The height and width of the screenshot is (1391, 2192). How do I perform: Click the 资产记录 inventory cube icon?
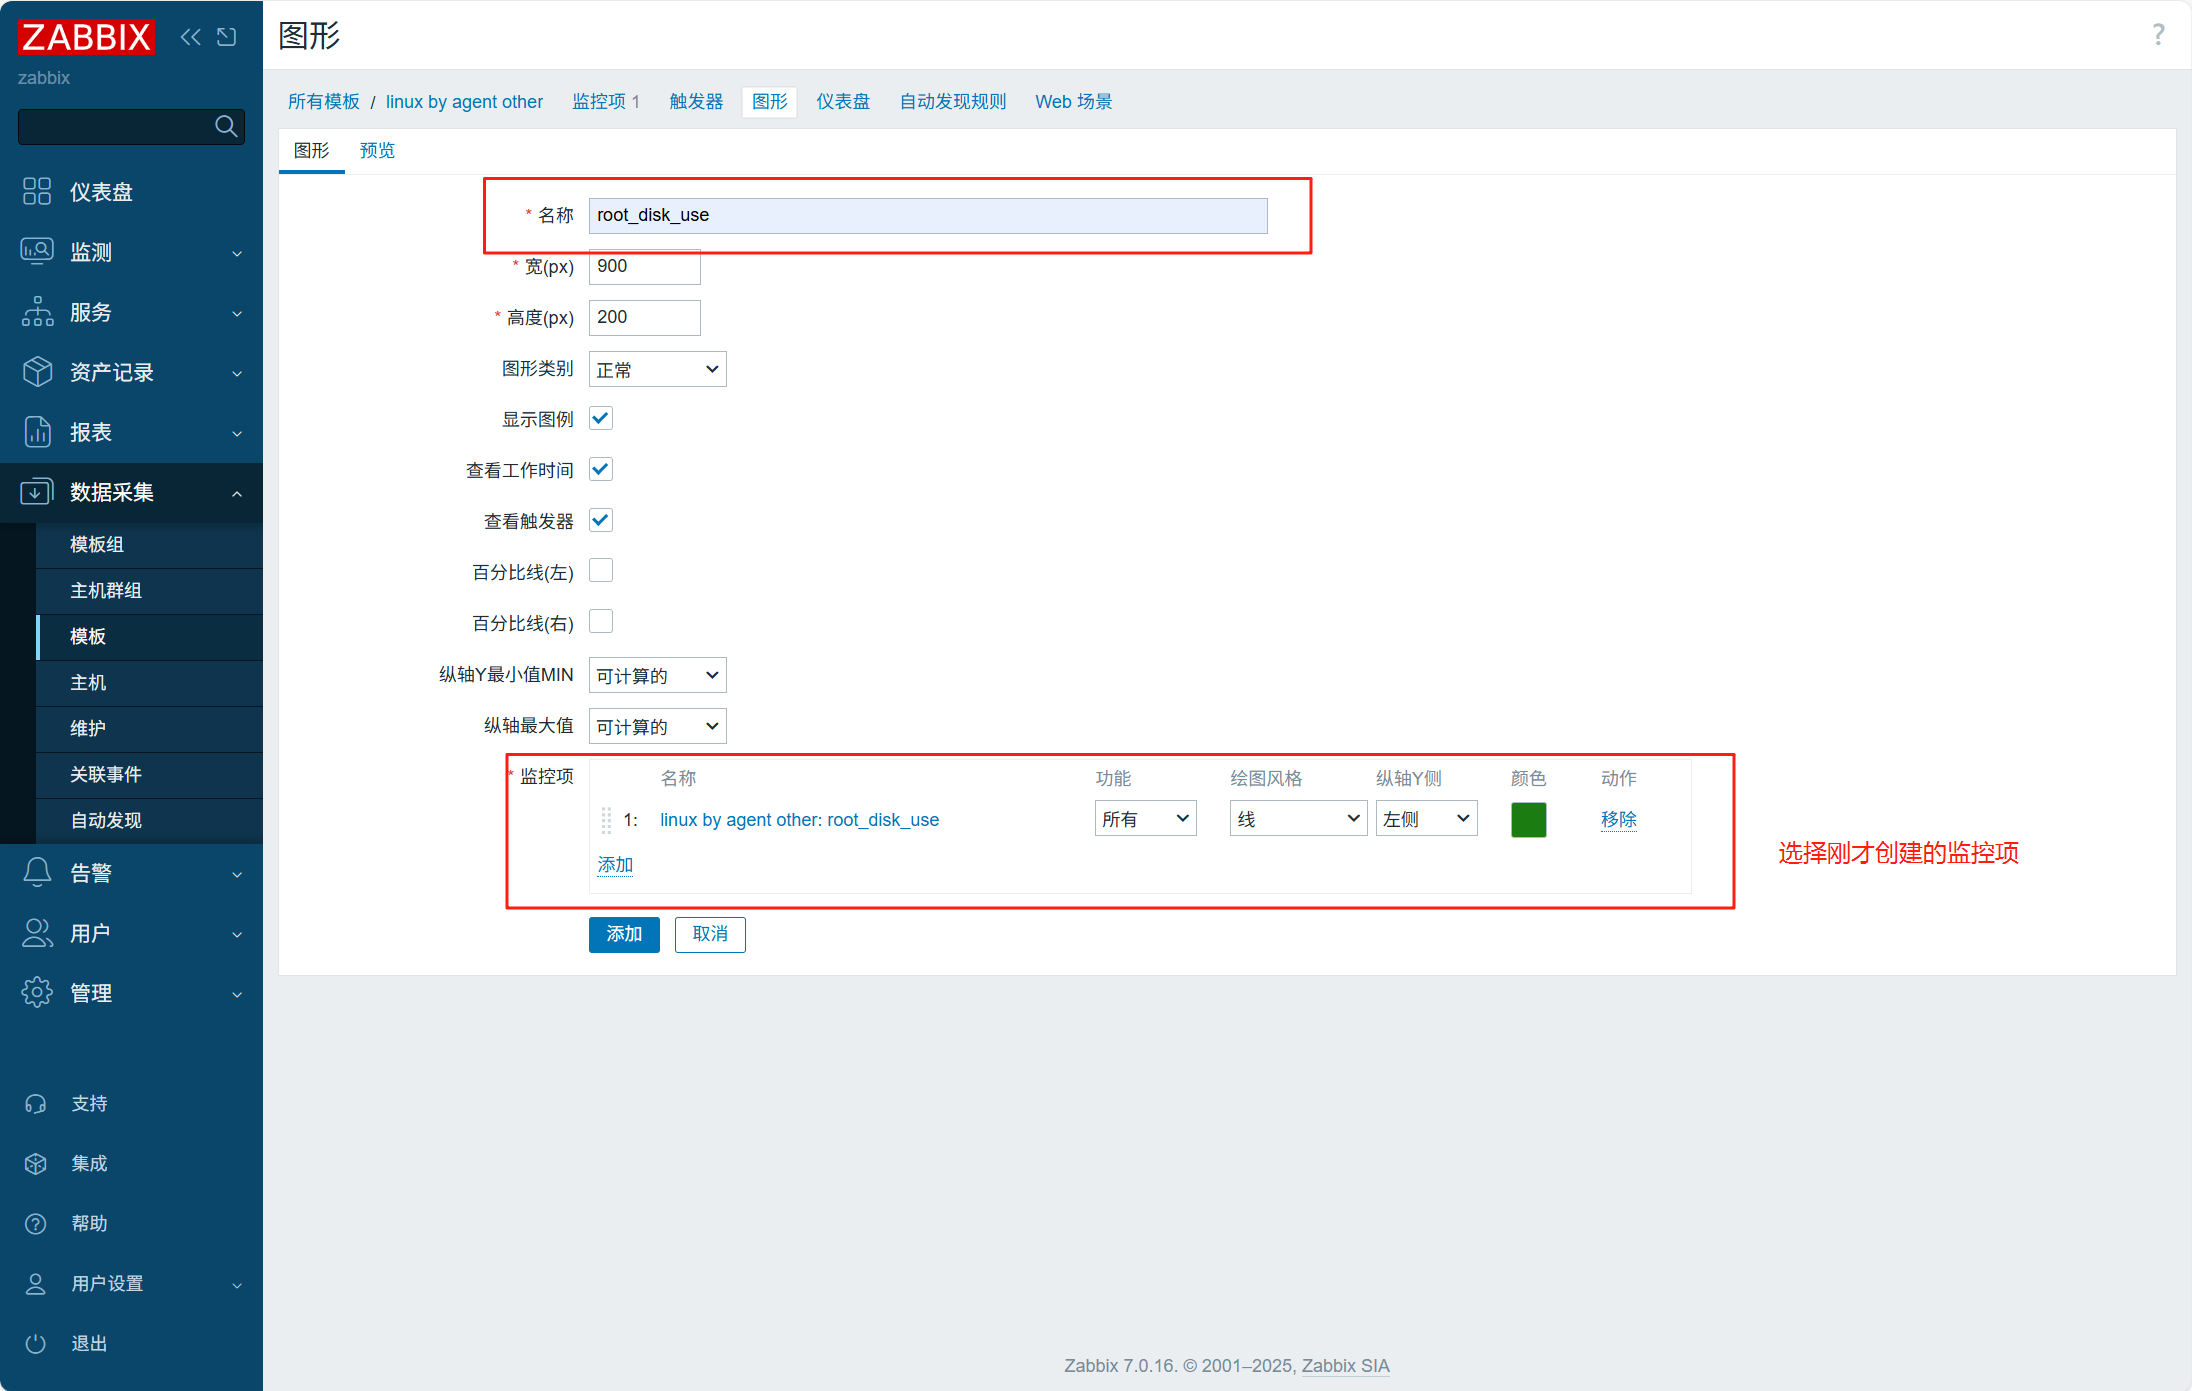(37, 371)
